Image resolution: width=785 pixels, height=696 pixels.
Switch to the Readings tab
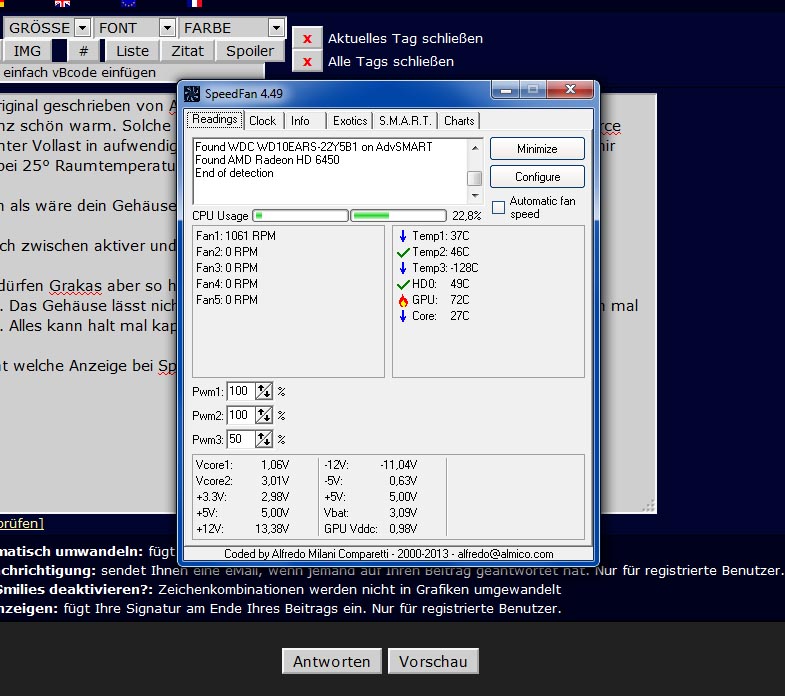click(215, 120)
